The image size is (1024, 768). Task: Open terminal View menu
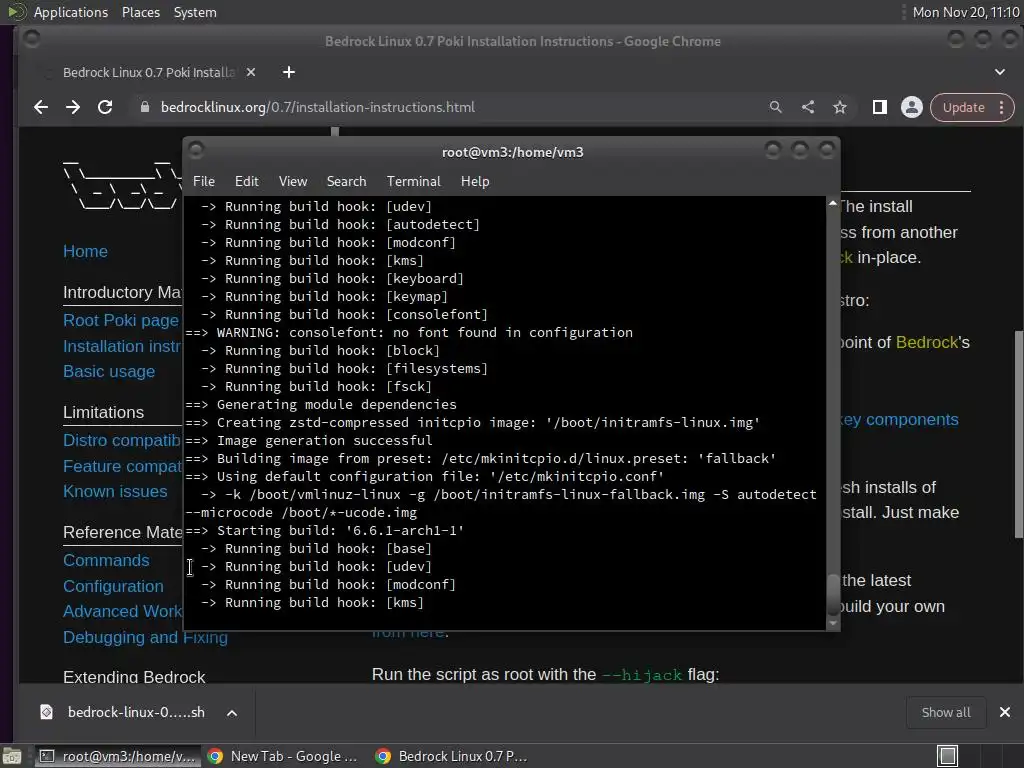click(293, 182)
